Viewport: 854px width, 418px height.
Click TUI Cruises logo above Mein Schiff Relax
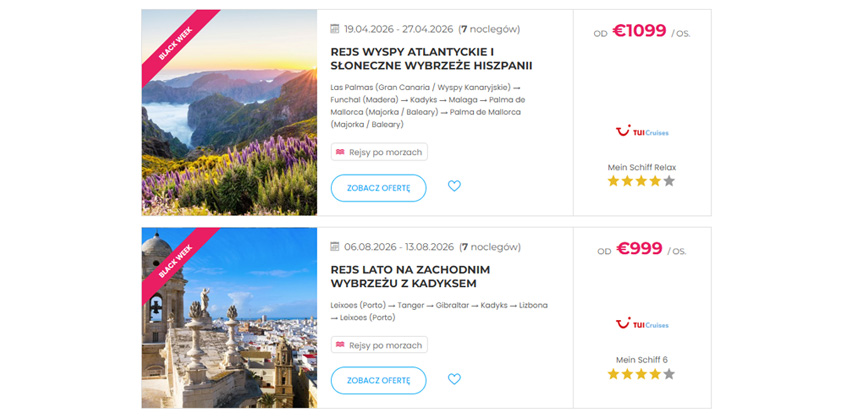click(641, 131)
